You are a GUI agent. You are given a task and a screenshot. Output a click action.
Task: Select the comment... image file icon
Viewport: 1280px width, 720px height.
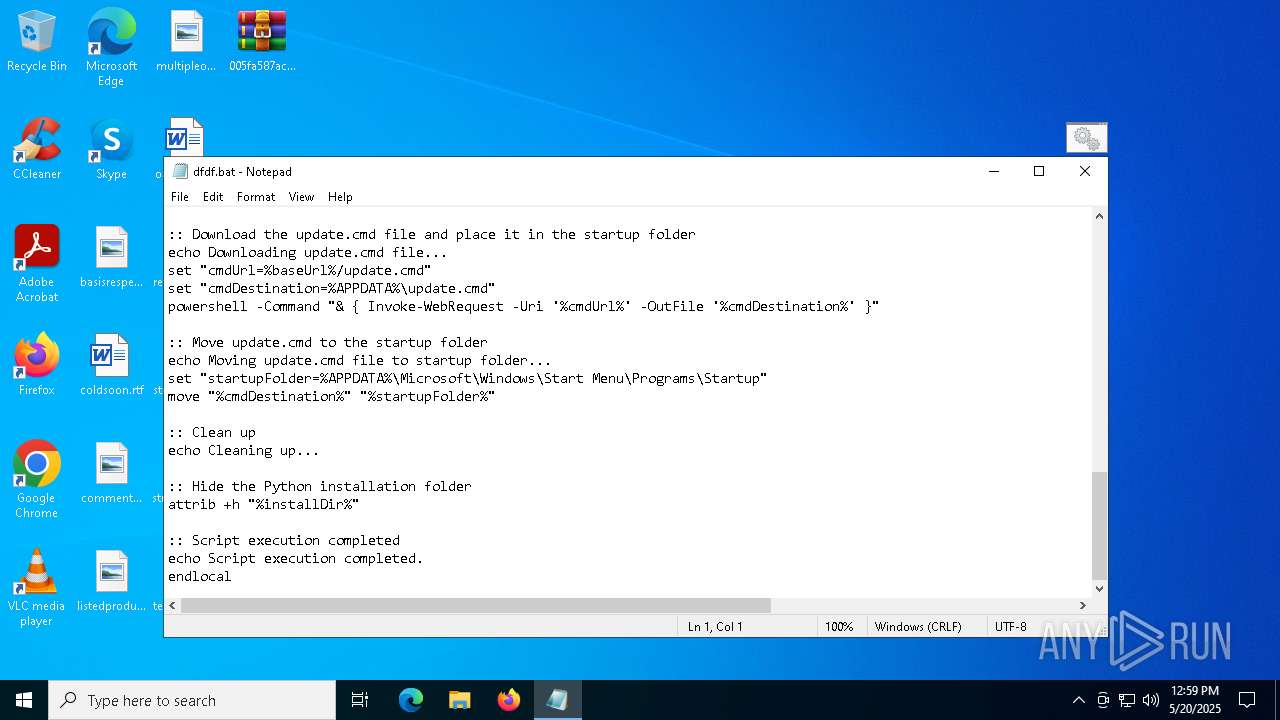click(x=111, y=474)
